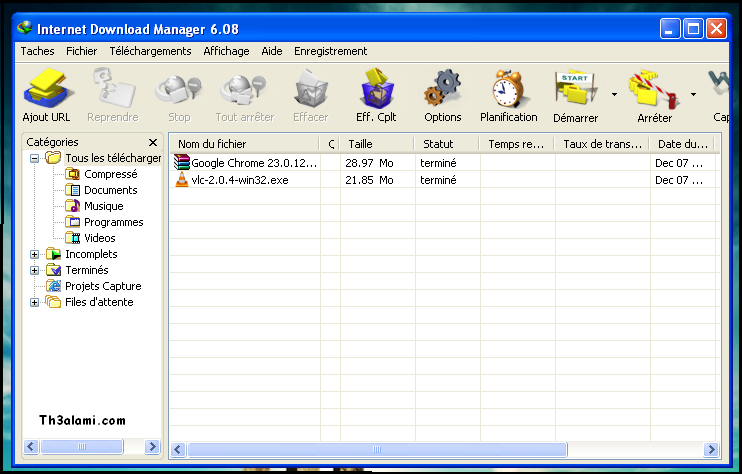
Task: Click the categories panel right scroll arrow
Action: tap(152, 446)
